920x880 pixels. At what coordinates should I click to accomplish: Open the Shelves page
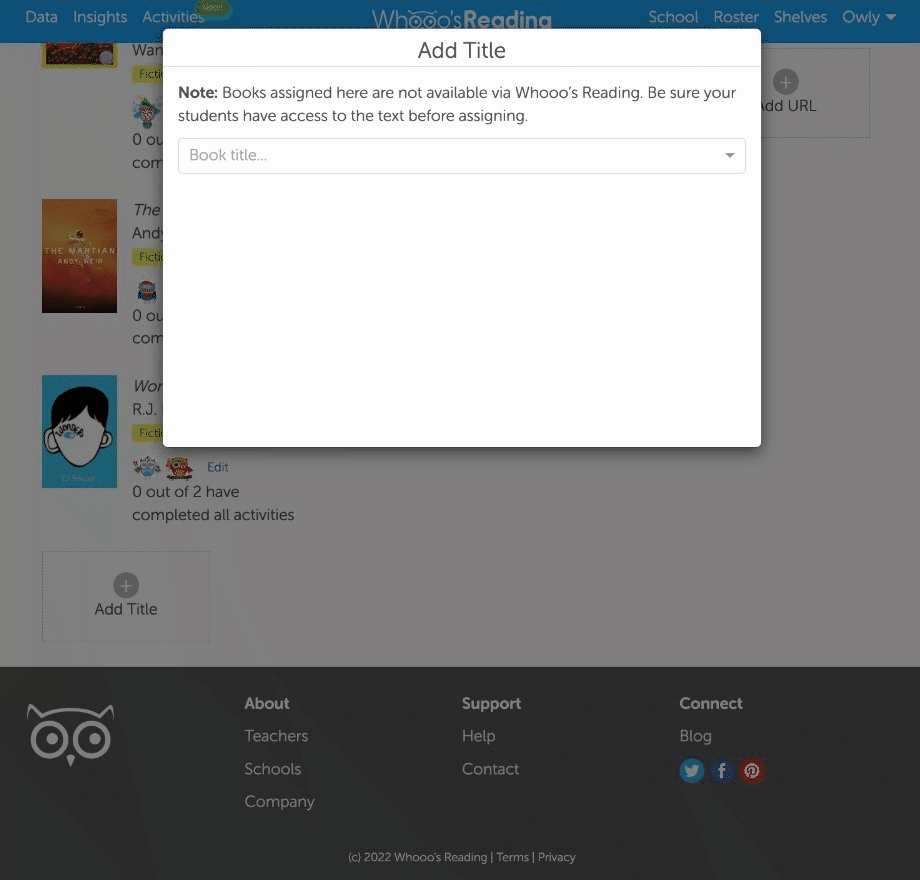(x=800, y=17)
